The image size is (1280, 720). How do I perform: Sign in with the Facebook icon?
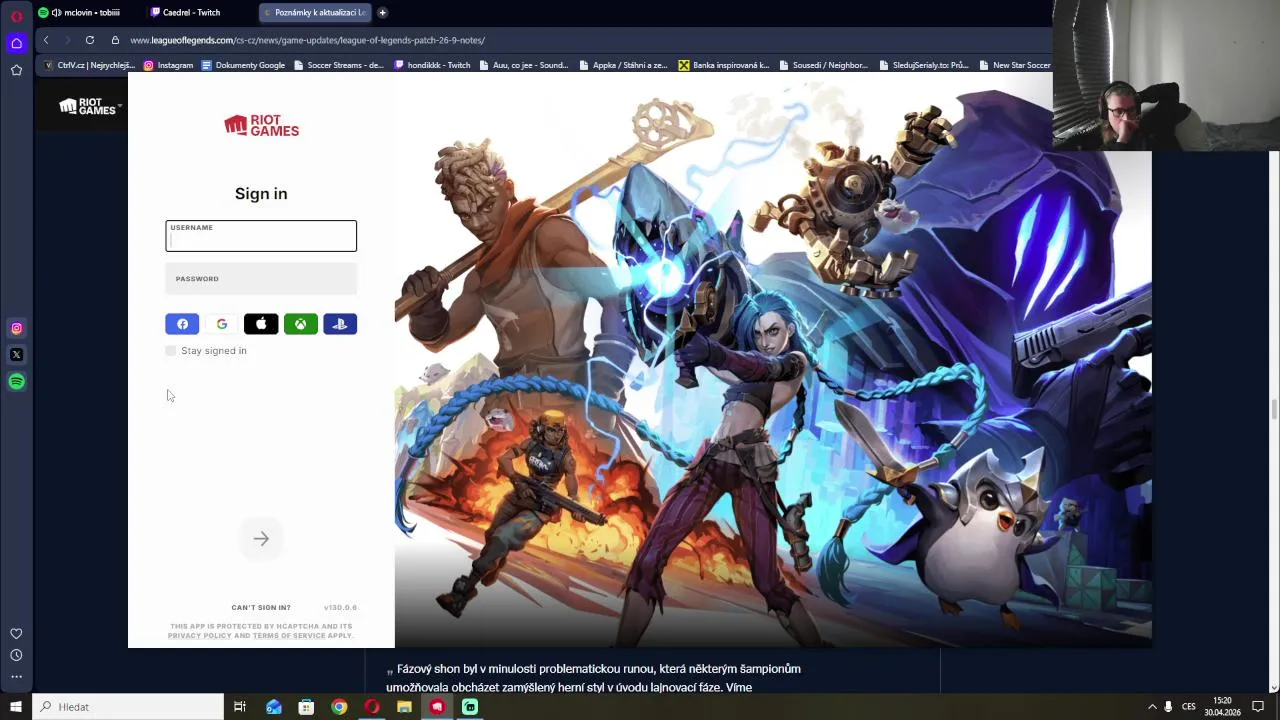[x=182, y=324]
